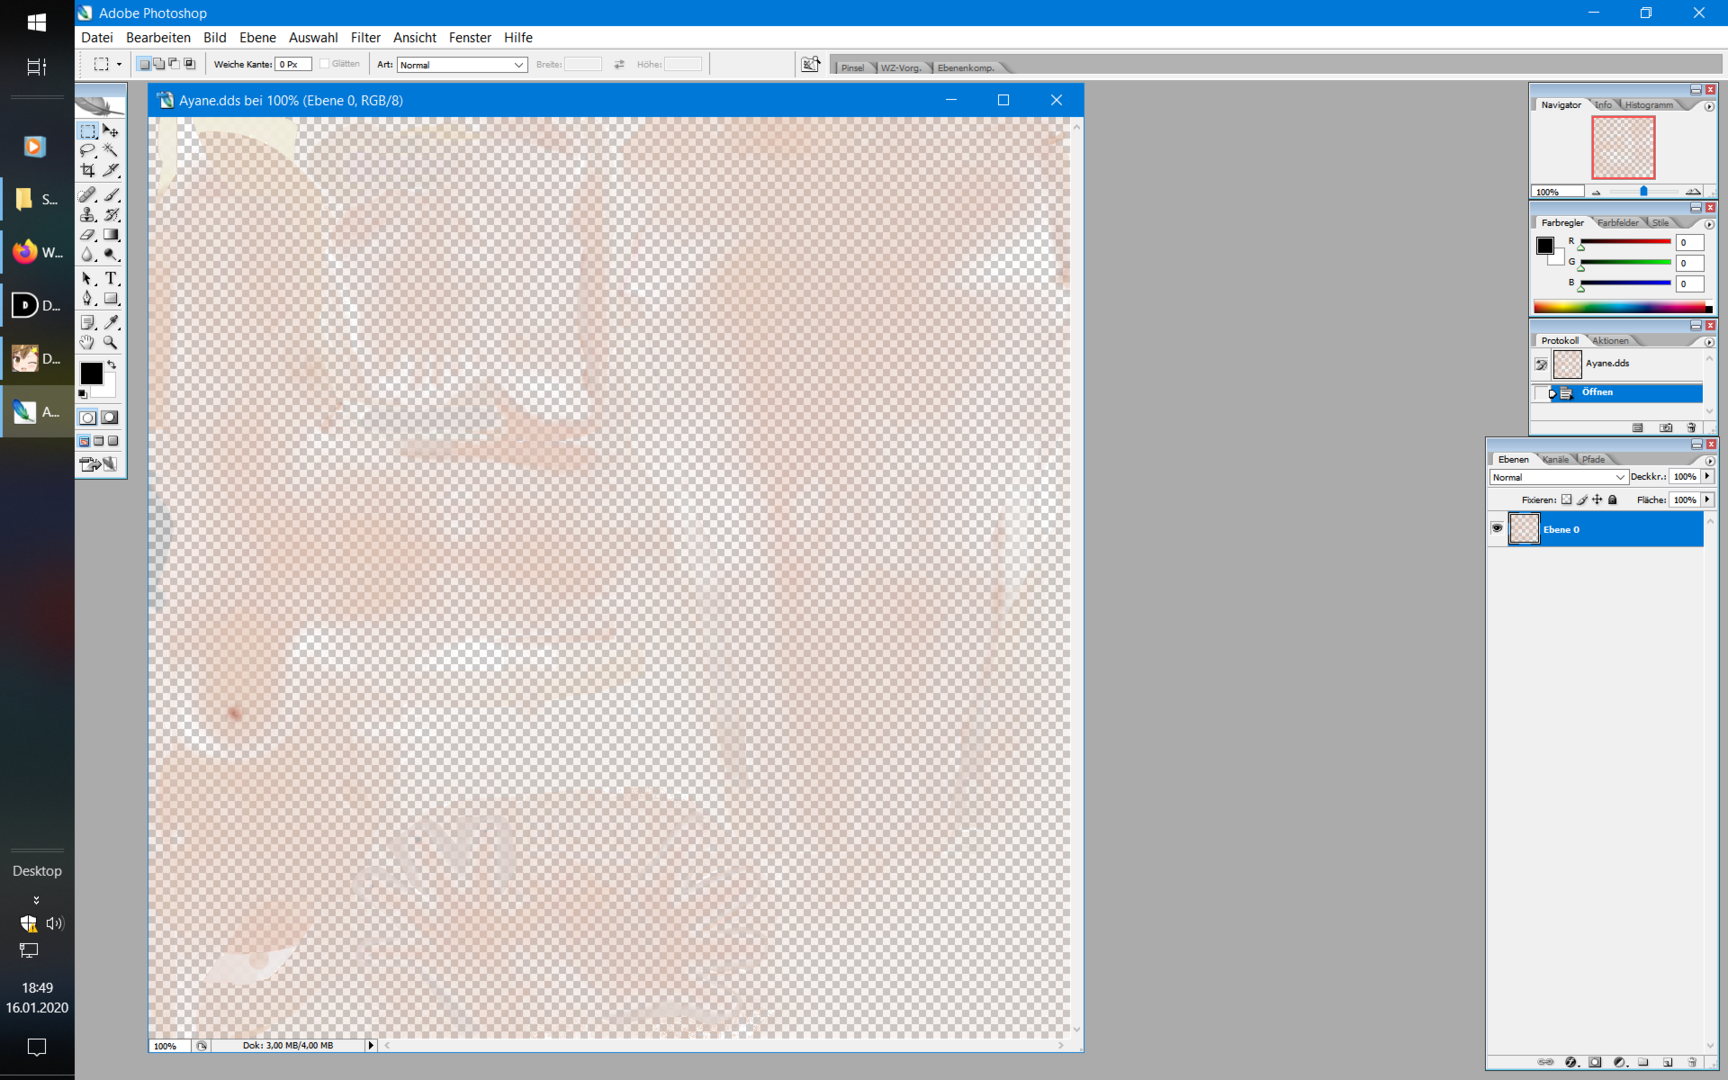Select the Brush tool

(111, 195)
